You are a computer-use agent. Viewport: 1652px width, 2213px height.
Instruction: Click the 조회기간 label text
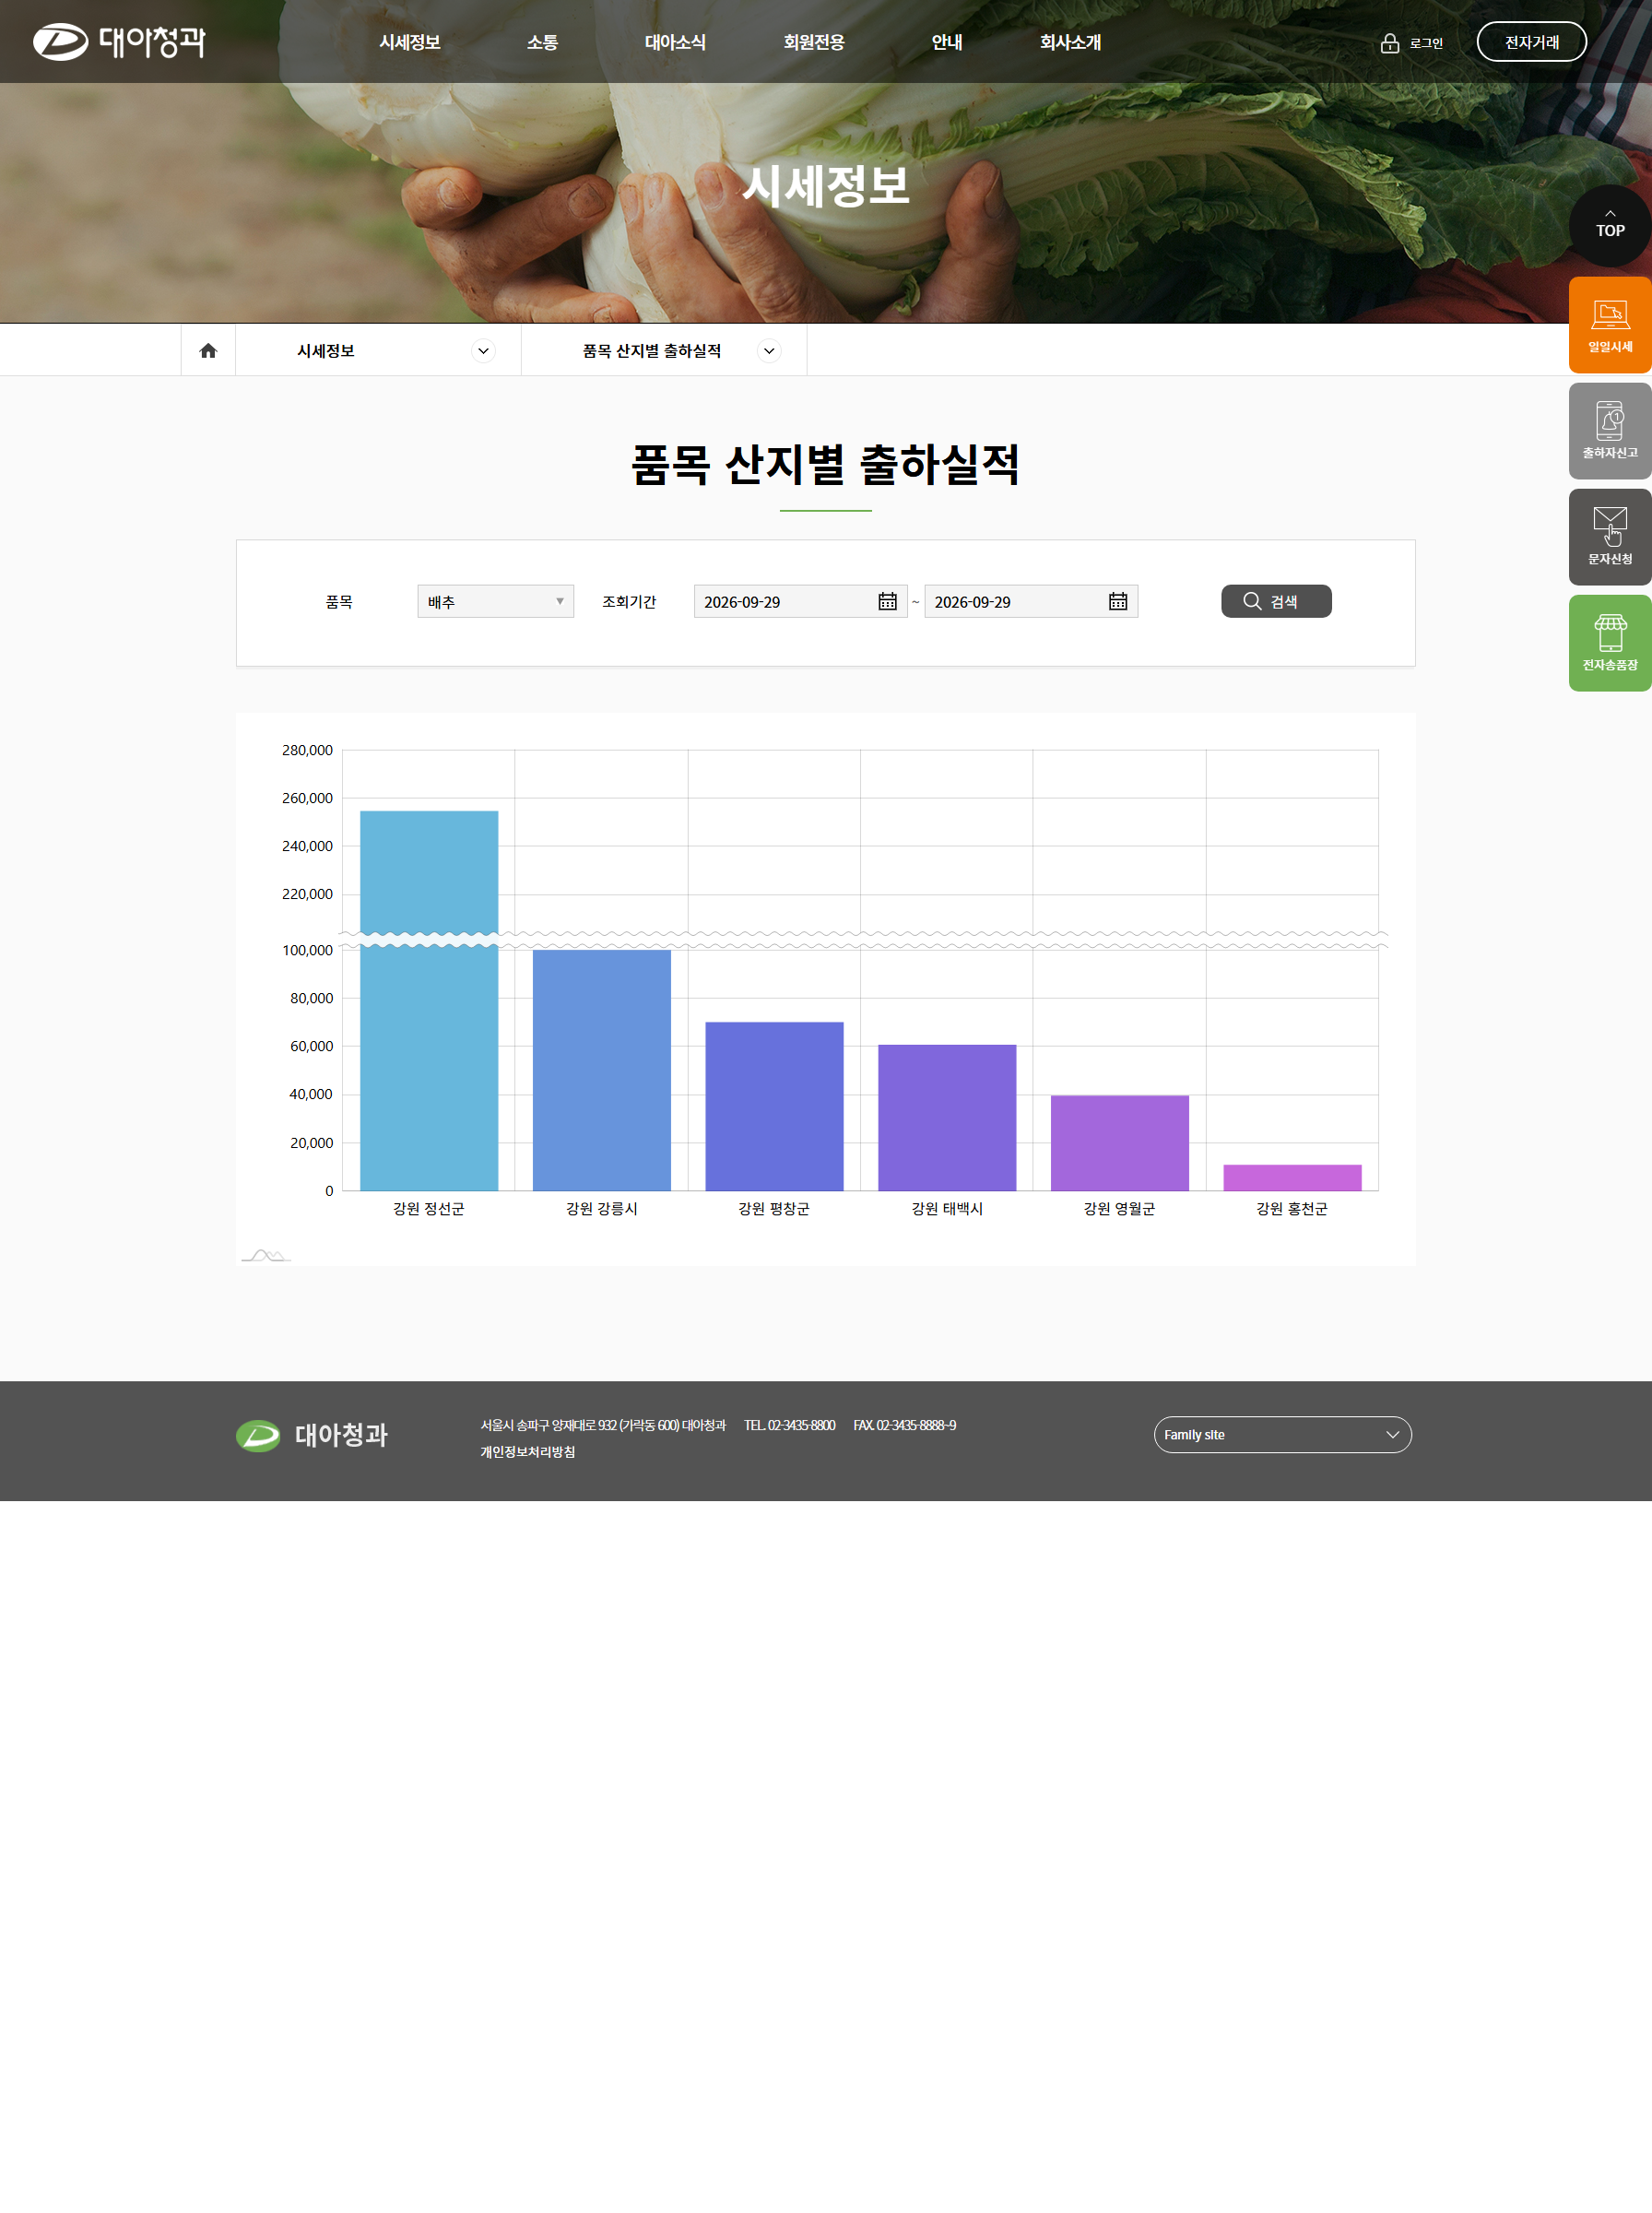click(629, 601)
